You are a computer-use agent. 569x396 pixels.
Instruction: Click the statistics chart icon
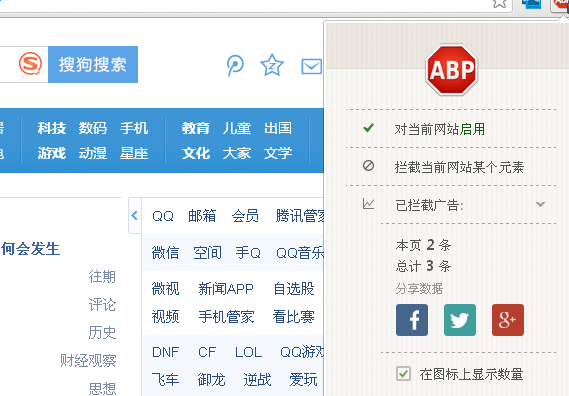tap(368, 204)
